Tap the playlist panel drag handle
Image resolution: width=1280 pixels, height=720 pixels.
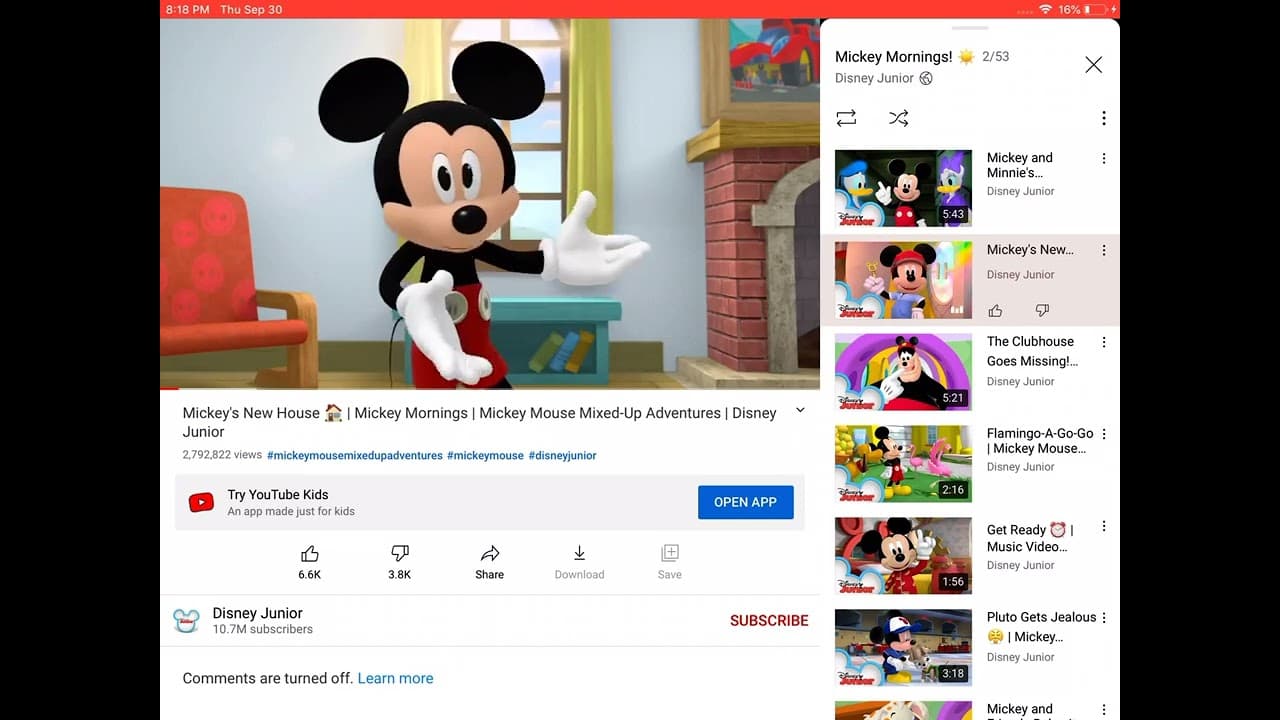coord(970,28)
